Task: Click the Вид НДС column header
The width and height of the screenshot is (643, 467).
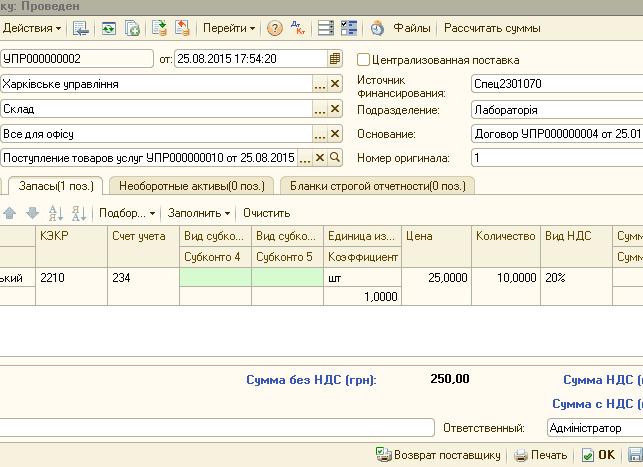Action: 577,246
